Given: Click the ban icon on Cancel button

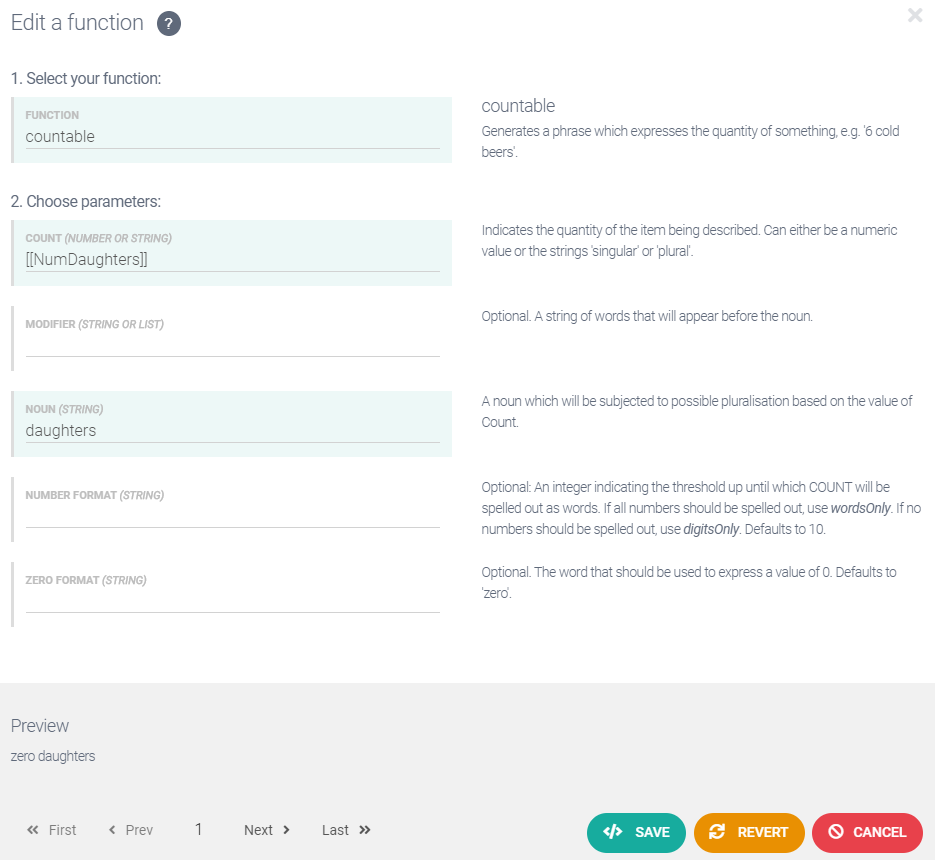Looking at the screenshot, I should (835, 831).
